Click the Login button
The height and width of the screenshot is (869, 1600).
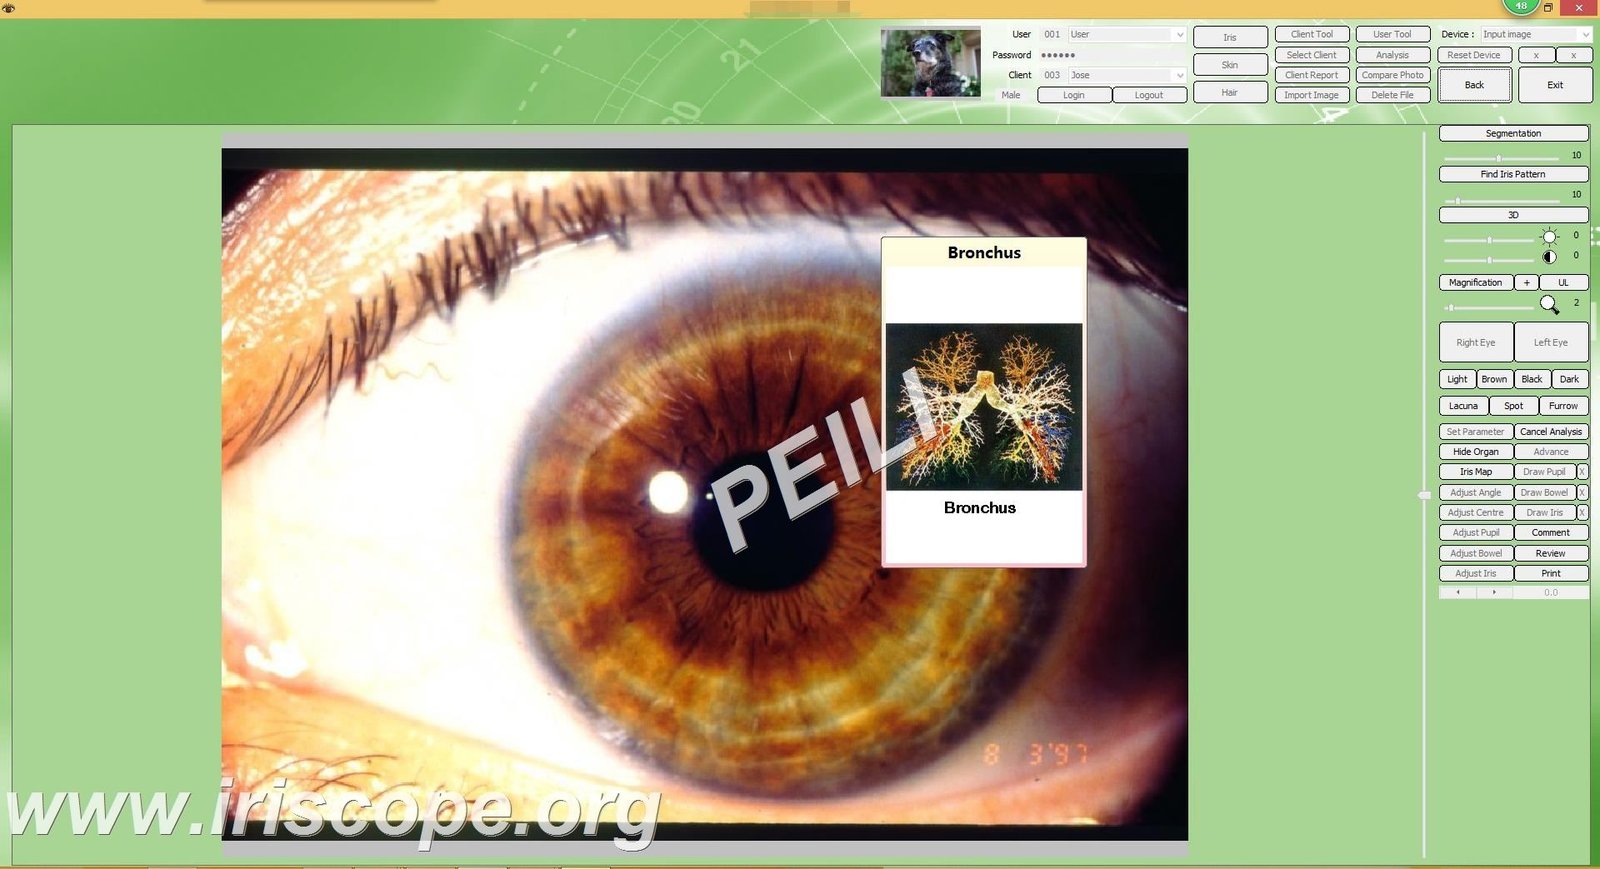[x=1074, y=95]
